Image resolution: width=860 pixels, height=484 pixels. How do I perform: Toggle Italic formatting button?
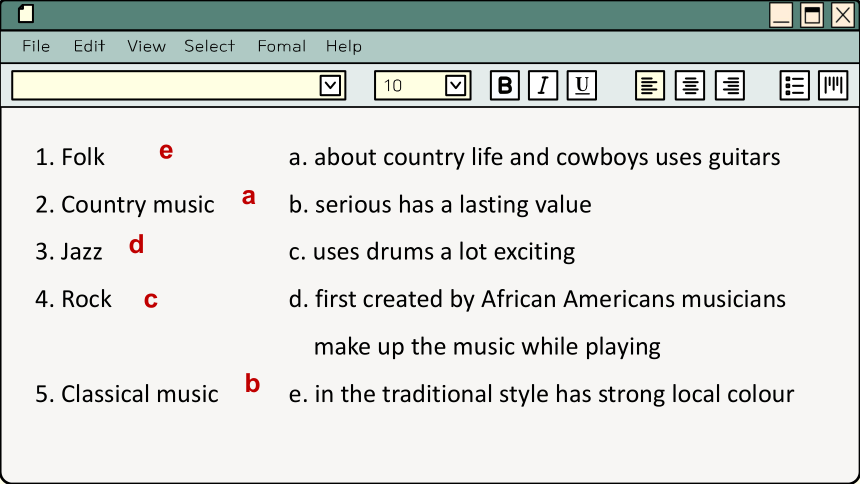543,86
